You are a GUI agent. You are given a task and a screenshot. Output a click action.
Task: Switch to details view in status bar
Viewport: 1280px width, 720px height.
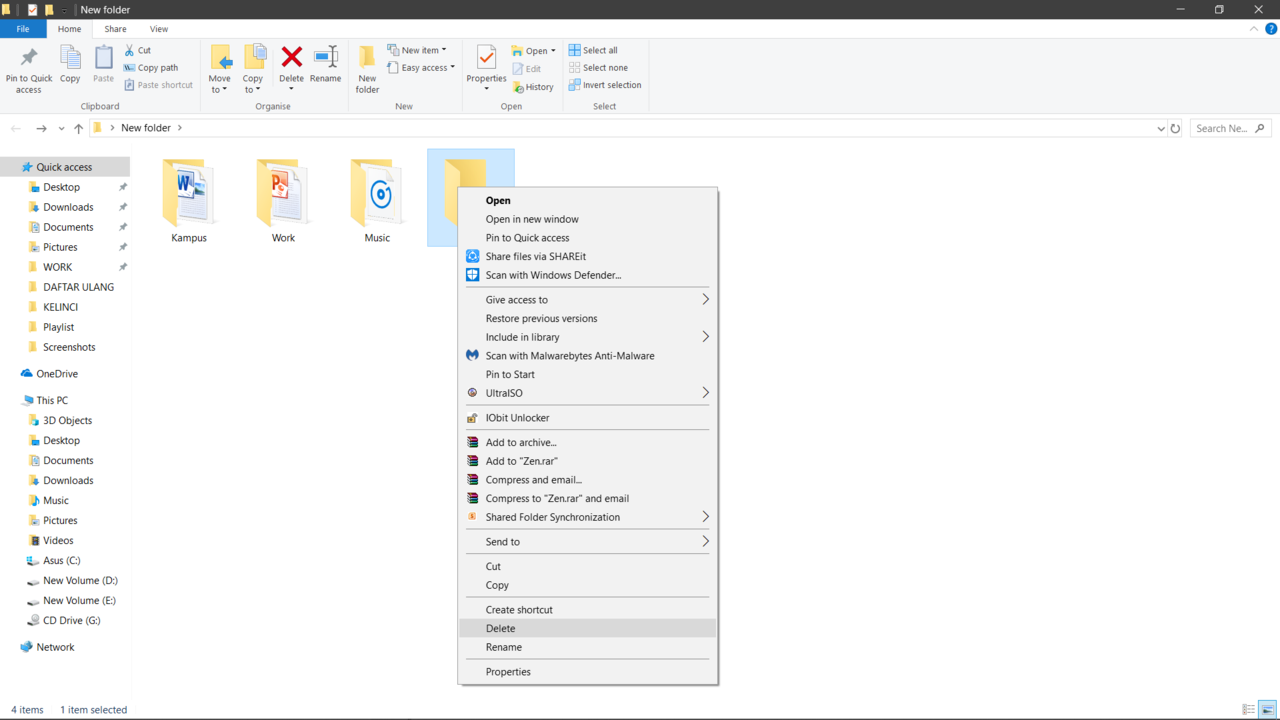[1248, 710]
